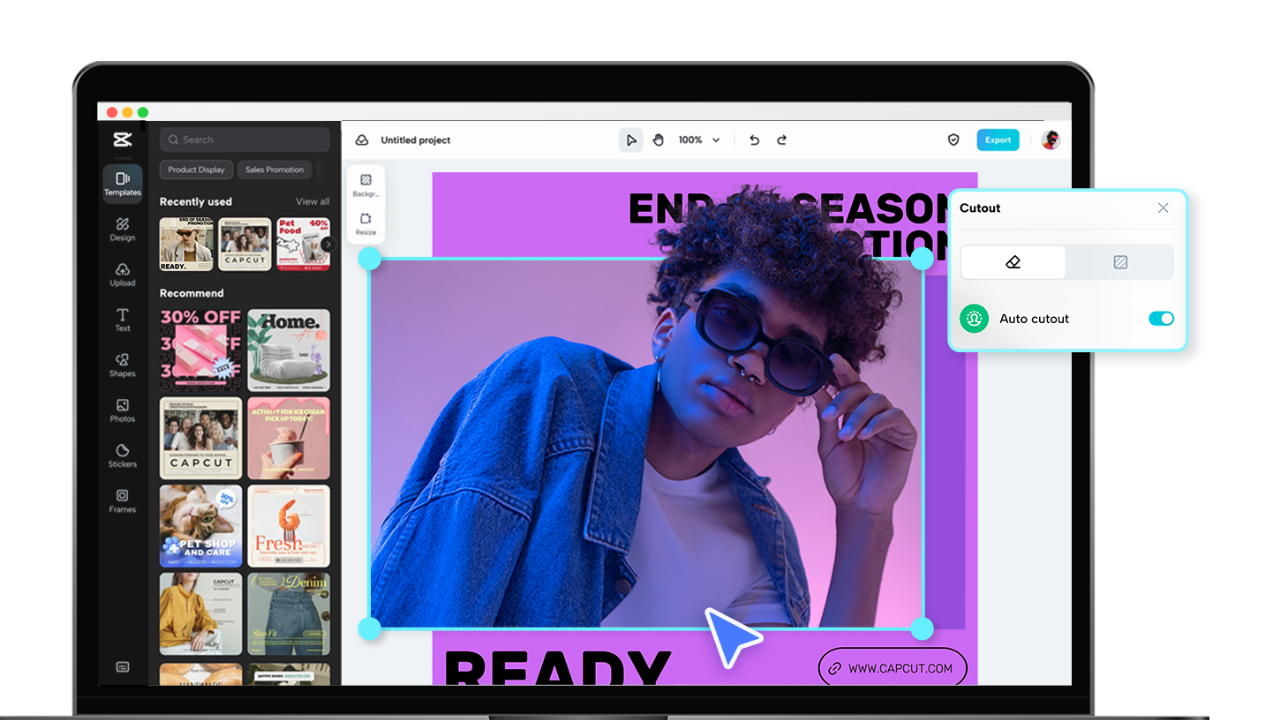Select the Product Display filter tag
Viewport: 1280px width, 720px height.
click(196, 170)
